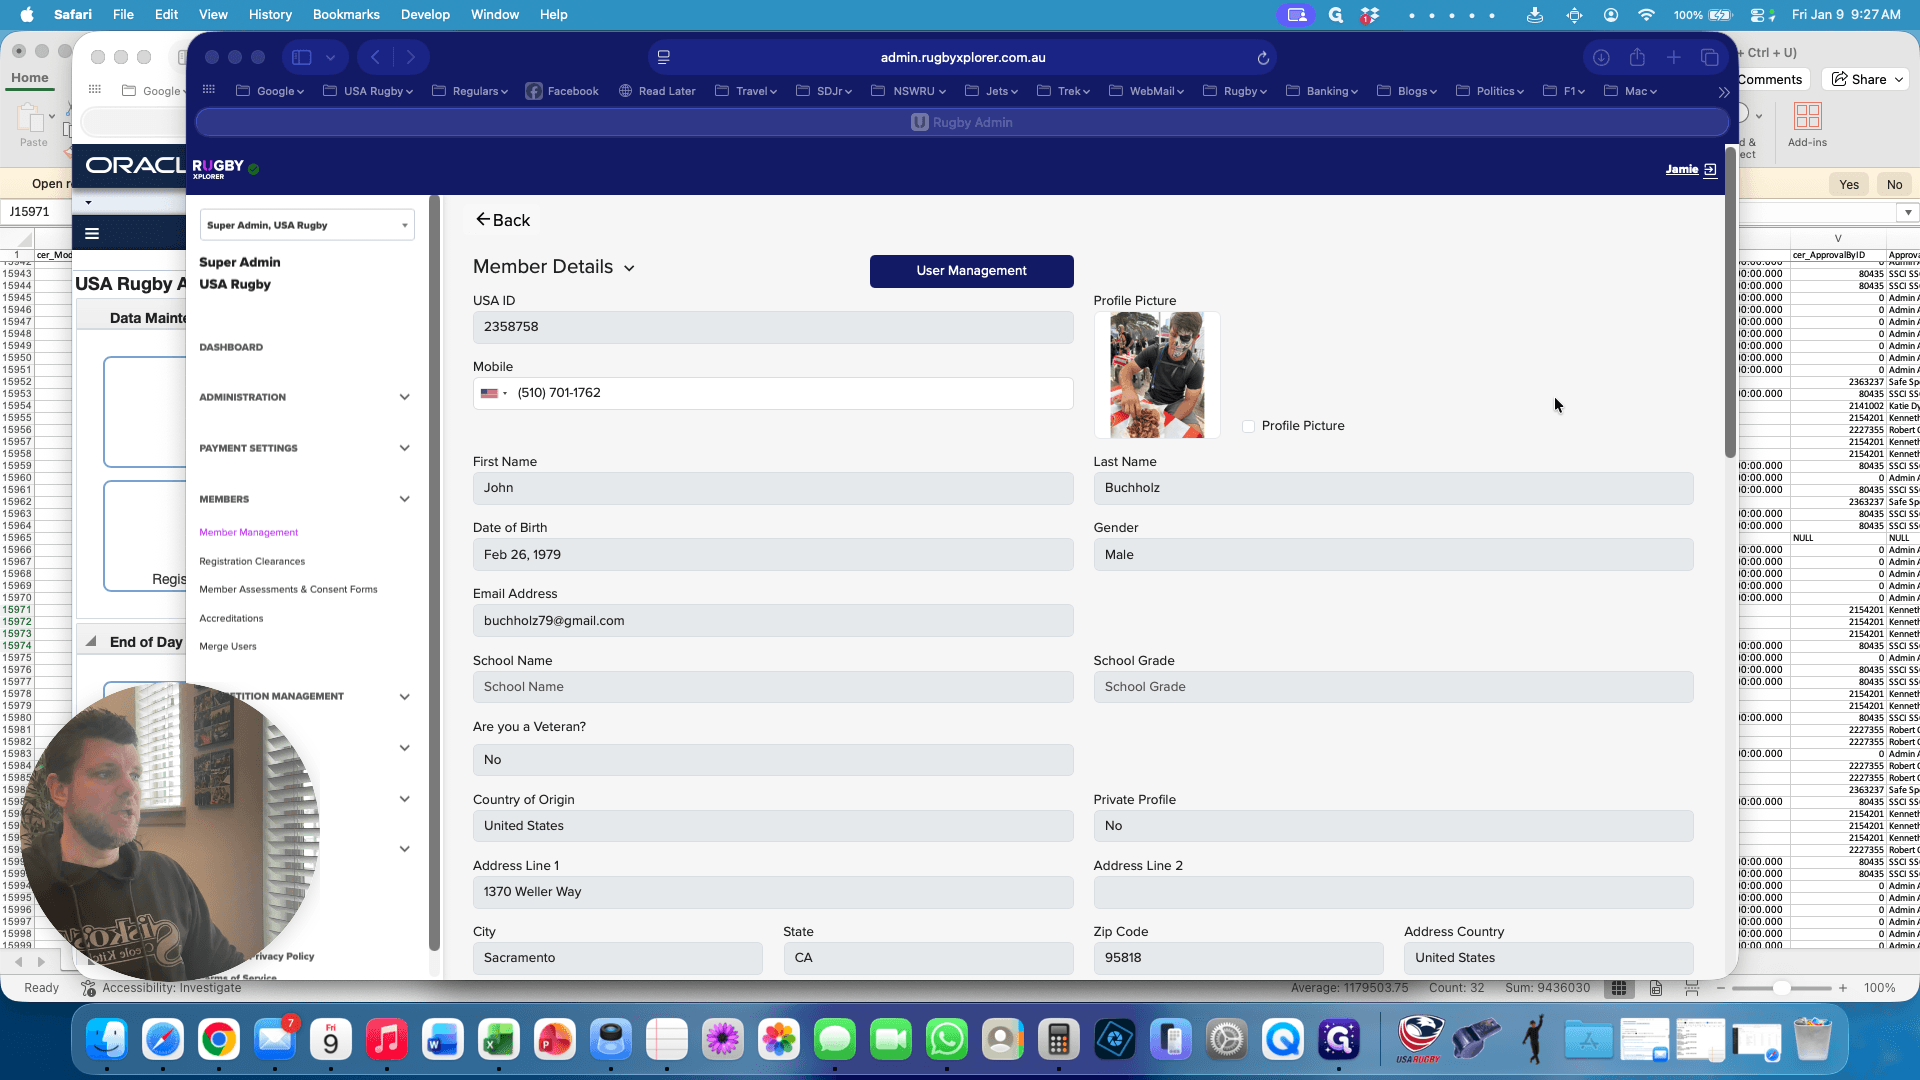Click the Safari downloads icon
This screenshot has width=1920, height=1080.
1601,58
